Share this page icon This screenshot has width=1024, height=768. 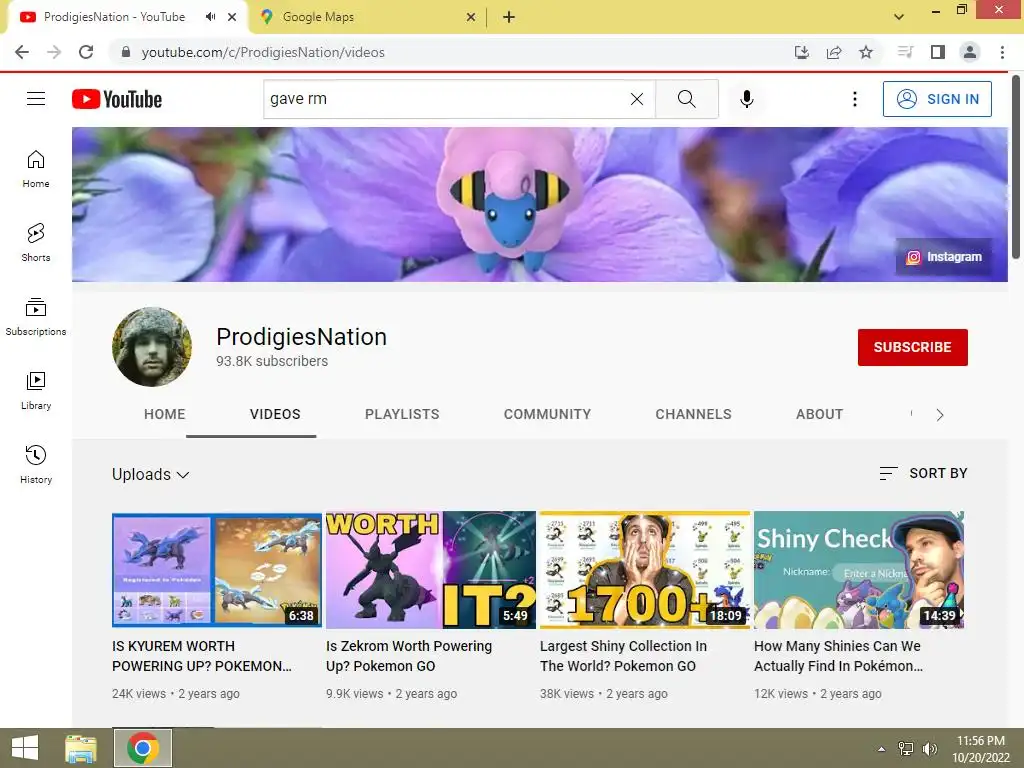[x=834, y=52]
